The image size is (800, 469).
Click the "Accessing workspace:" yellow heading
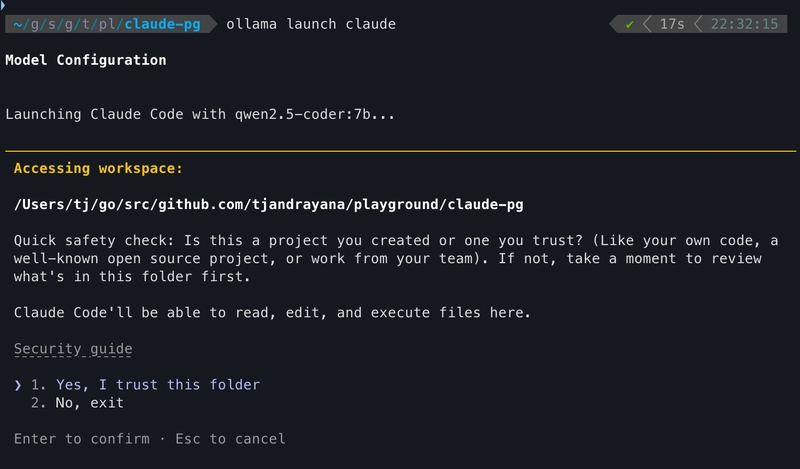(98, 169)
